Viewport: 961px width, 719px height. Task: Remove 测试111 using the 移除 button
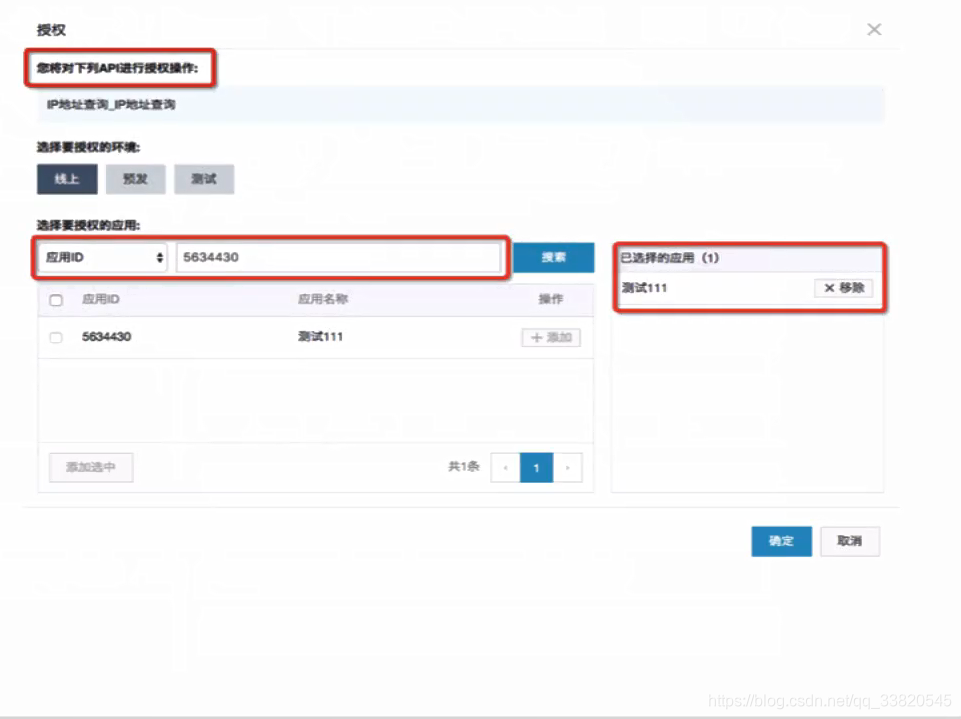tap(843, 288)
